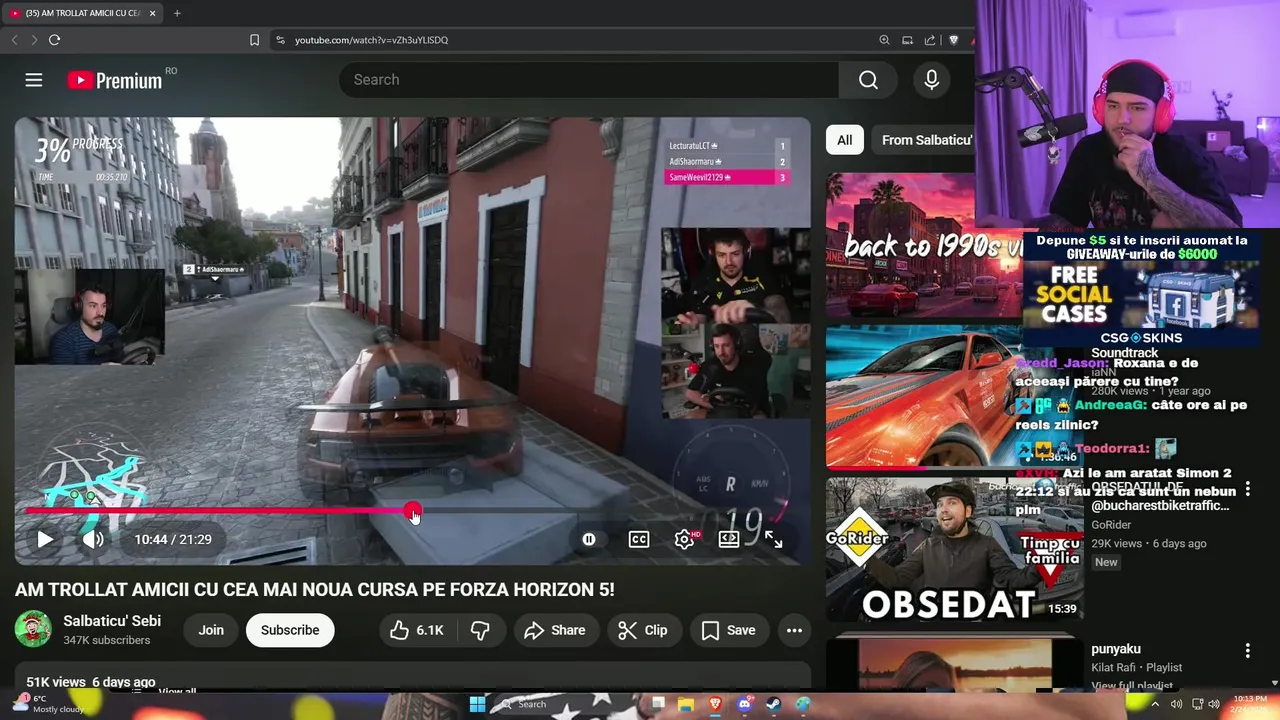
Task: Open the YouTube guide hamburger menu
Action: pyautogui.click(x=34, y=80)
